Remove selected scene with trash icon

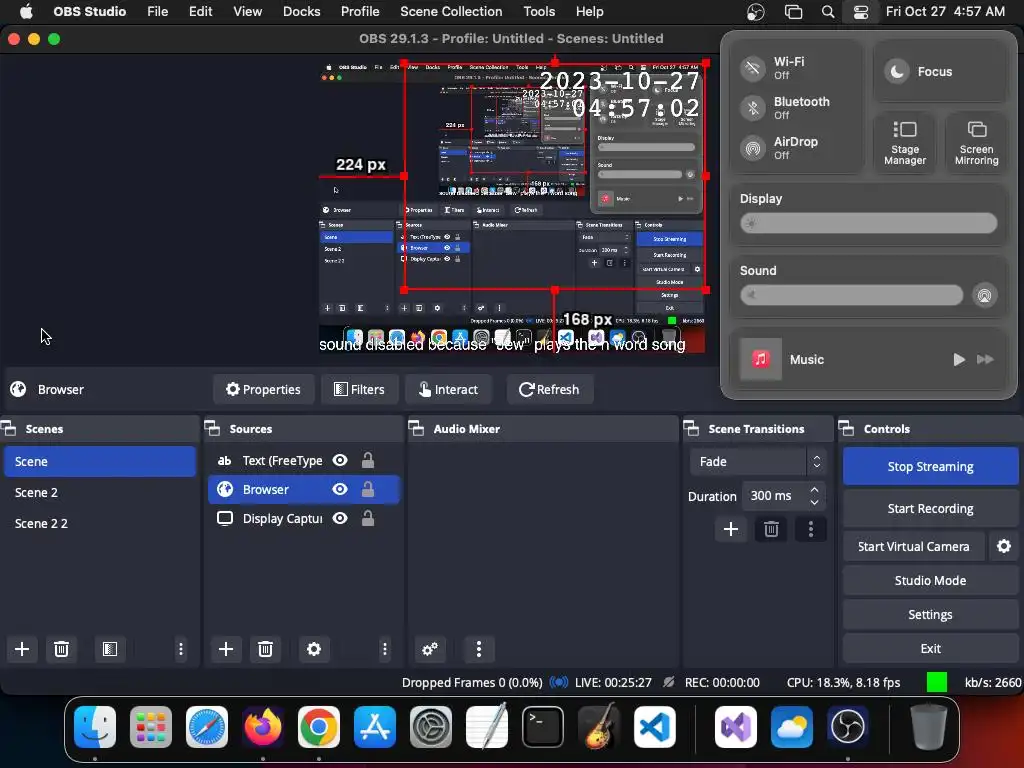(x=61, y=649)
